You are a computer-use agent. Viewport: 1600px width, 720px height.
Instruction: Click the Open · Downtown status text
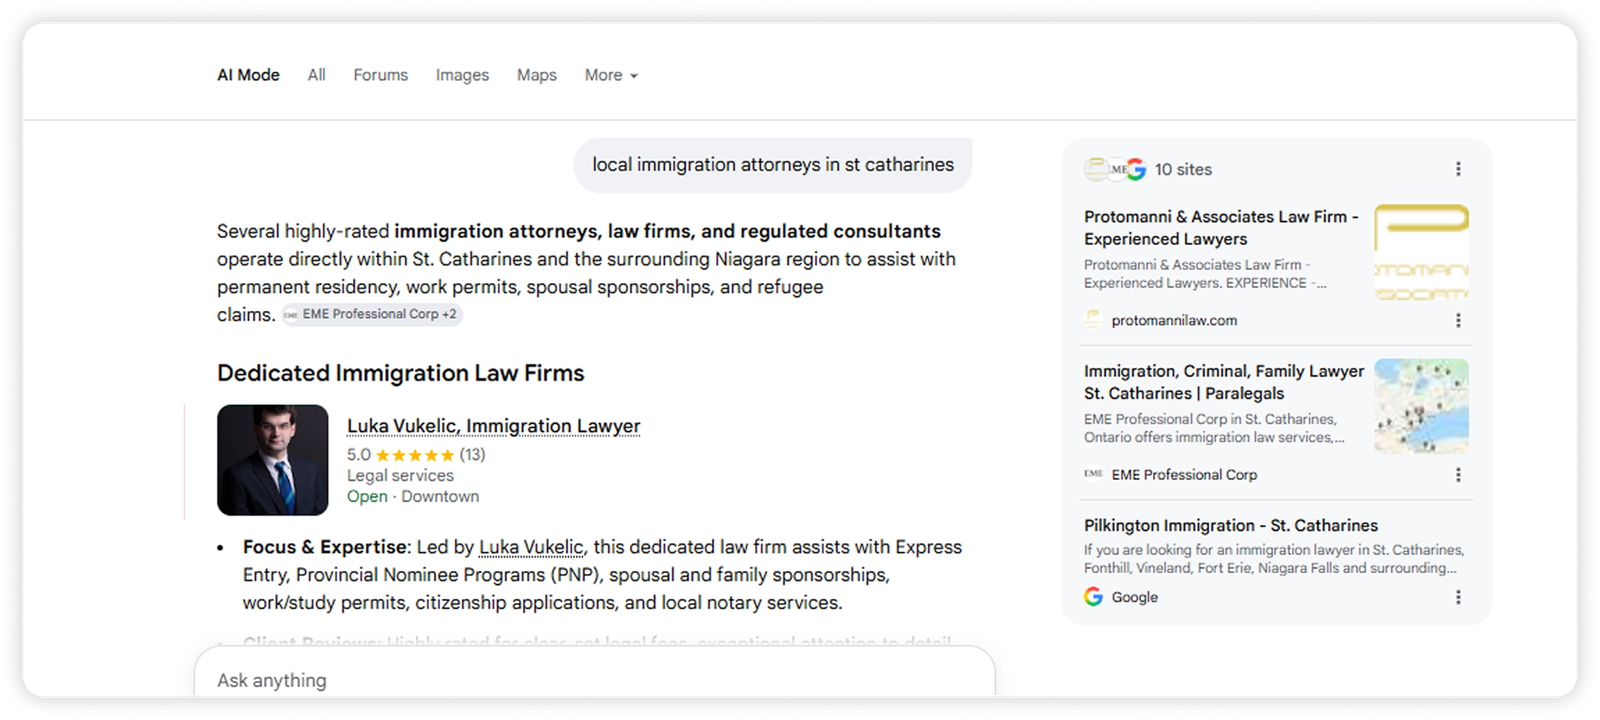pyautogui.click(x=413, y=497)
